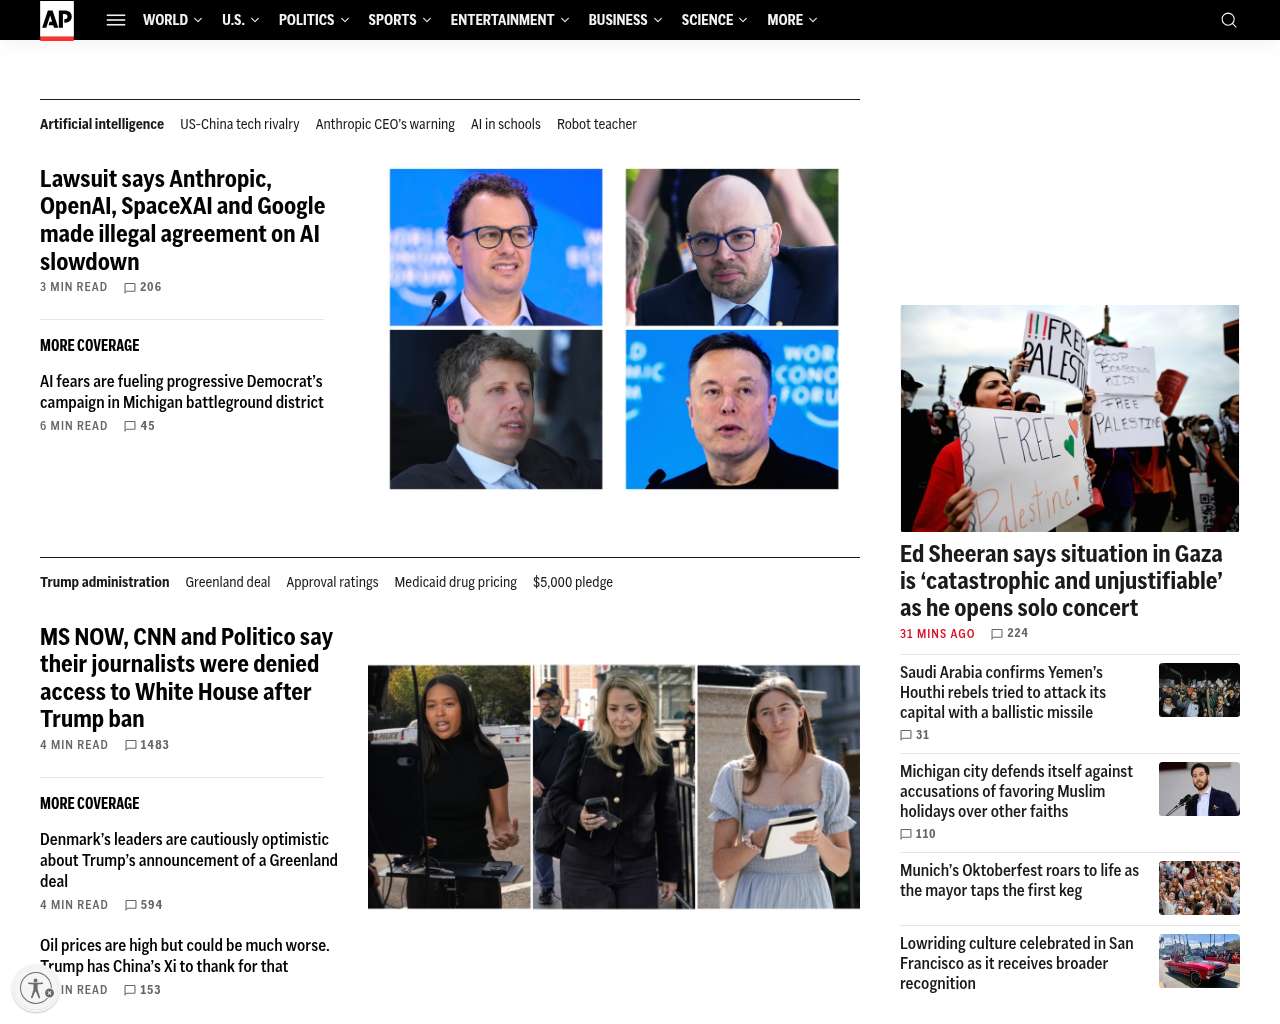
Task: Open comments icon showing 1483
Action: 131,746
